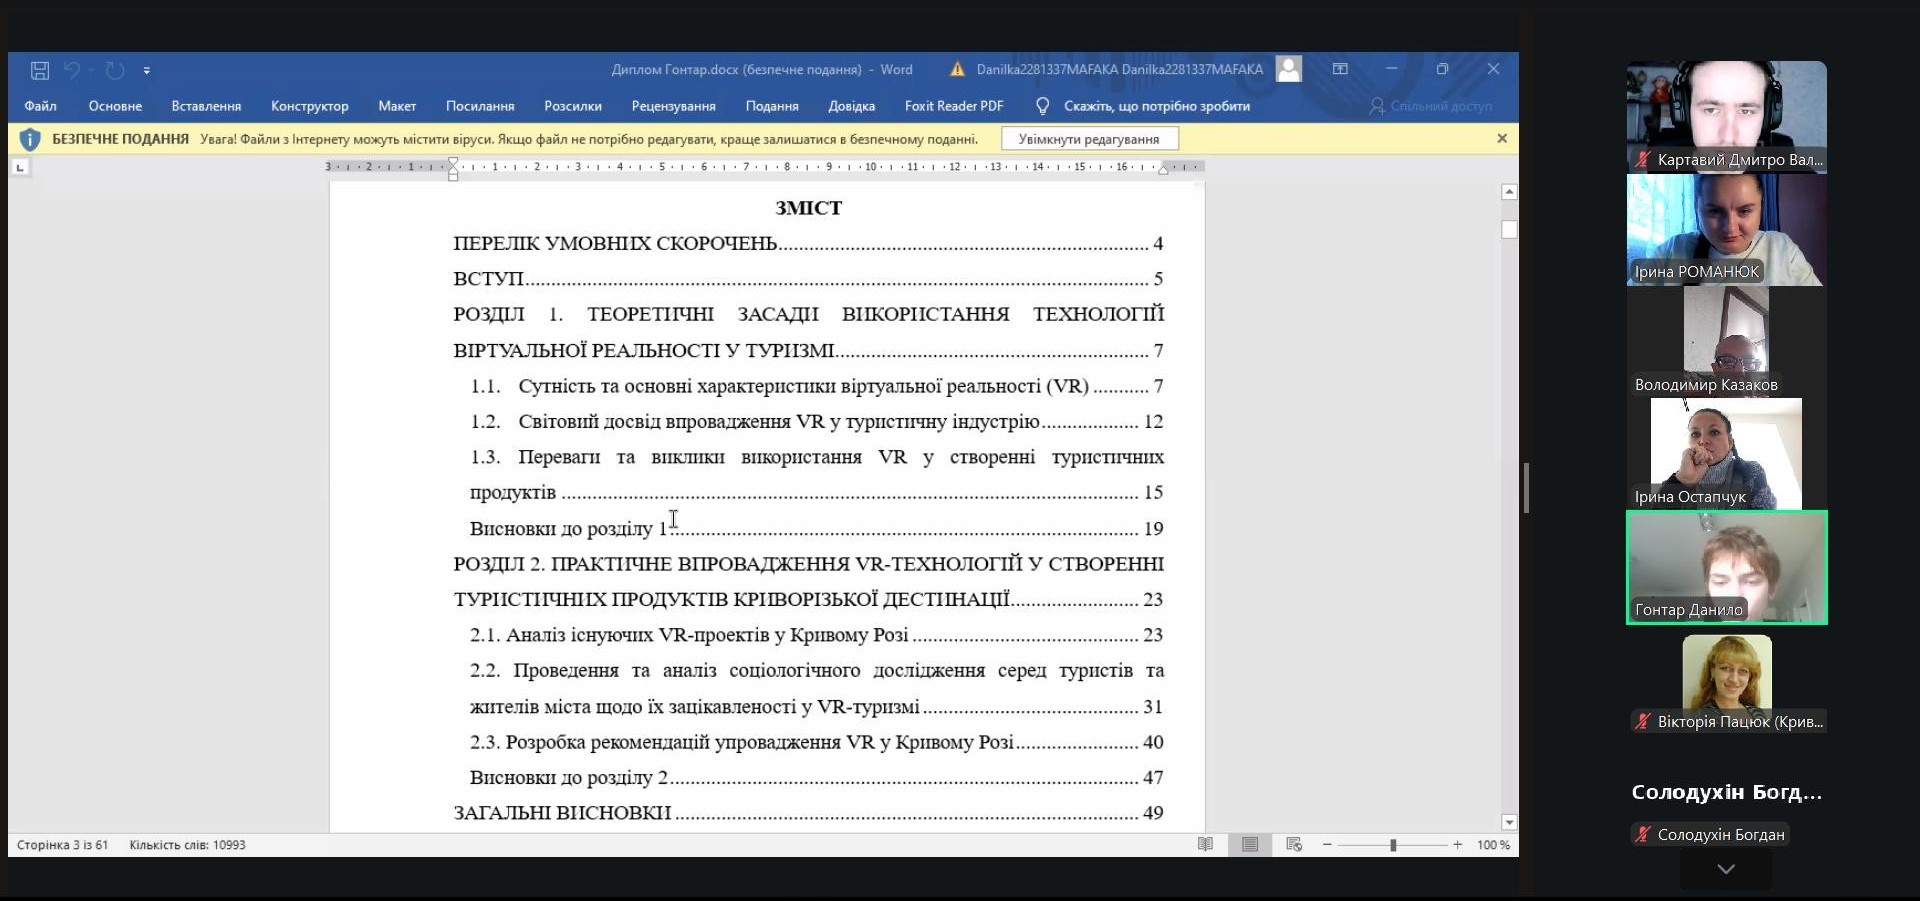Click the zoom slider handle

tap(1393, 845)
